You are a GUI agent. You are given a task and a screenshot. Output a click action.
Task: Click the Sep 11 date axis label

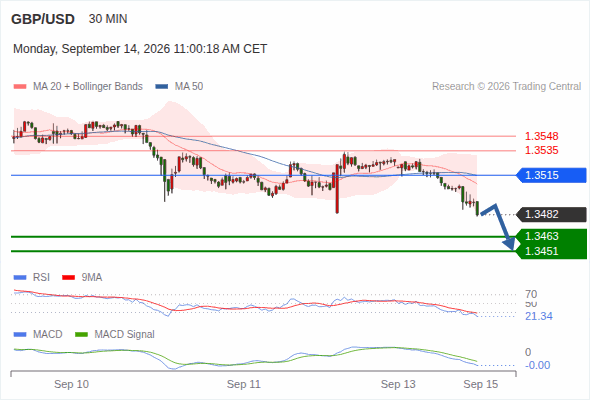pyautogui.click(x=243, y=384)
